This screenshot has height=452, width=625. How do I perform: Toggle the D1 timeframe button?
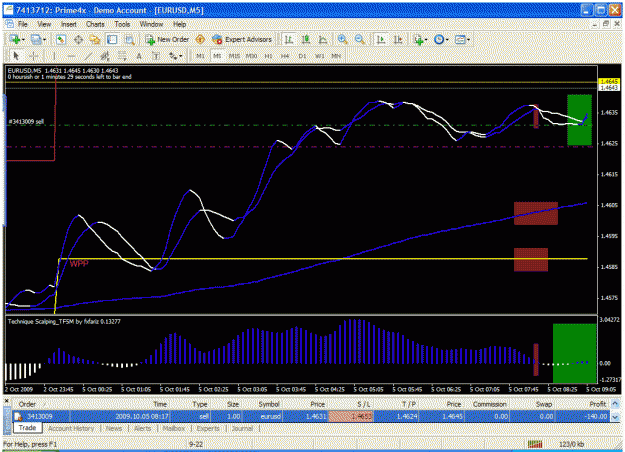pyautogui.click(x=302, y=56)
